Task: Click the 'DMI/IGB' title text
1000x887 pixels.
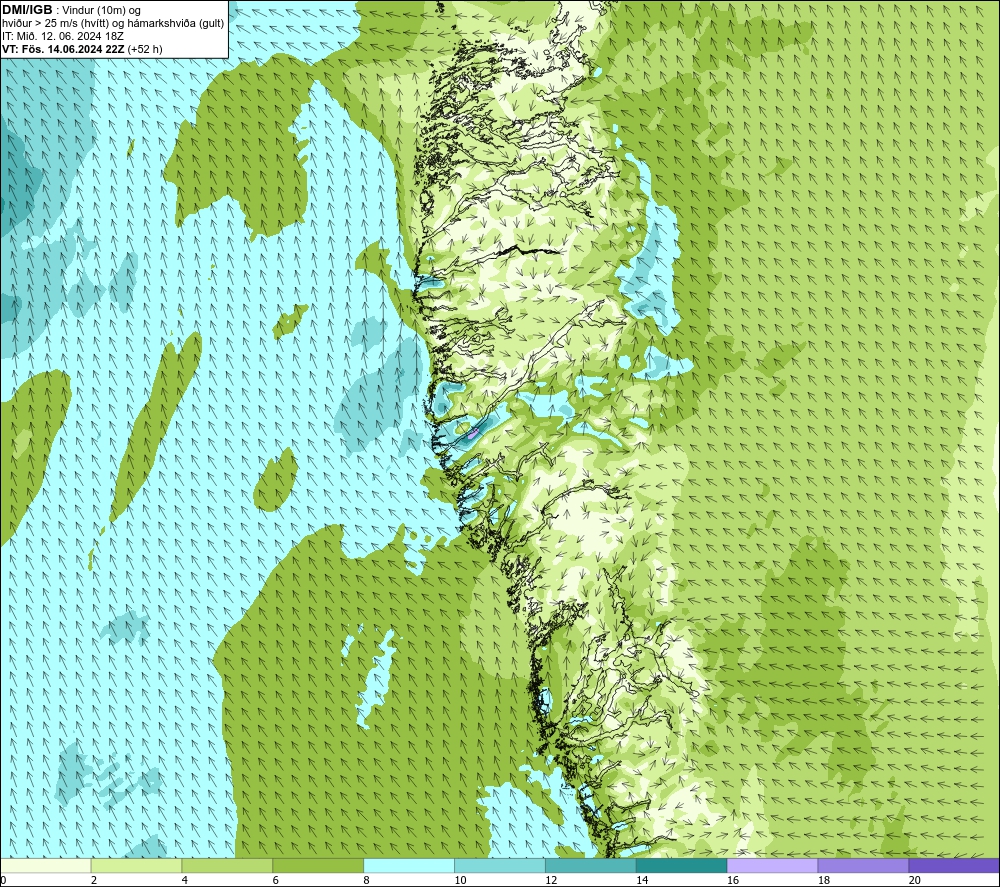Action: click(27, 10)
